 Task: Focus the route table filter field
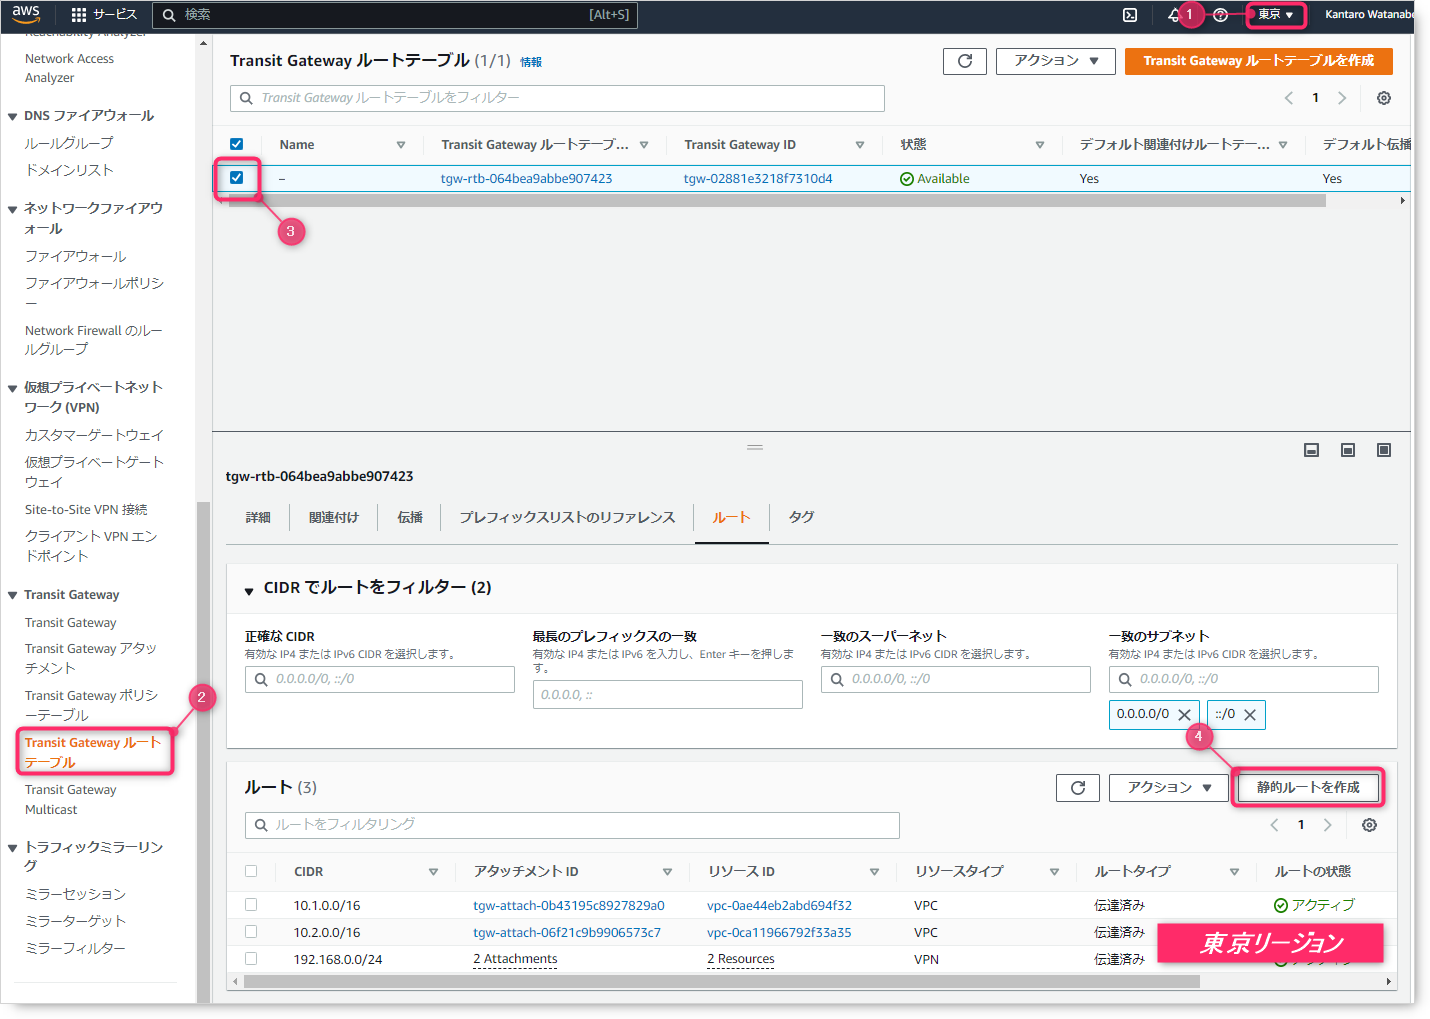coord(557,98)
